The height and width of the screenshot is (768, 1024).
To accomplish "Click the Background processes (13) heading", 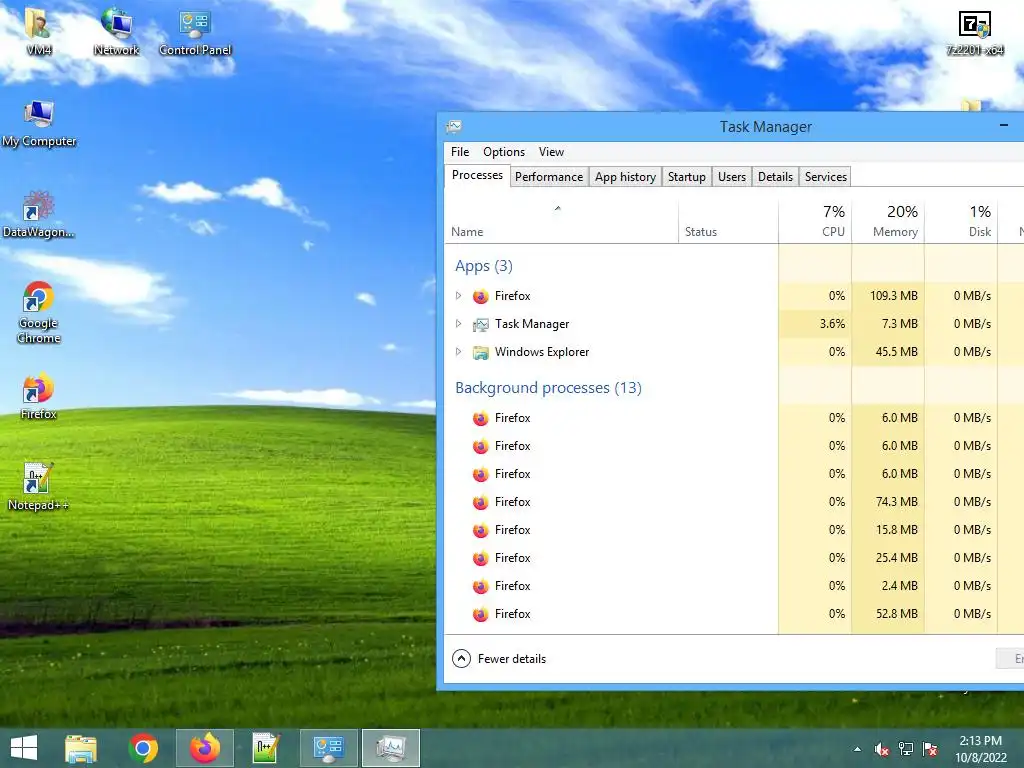I will 549,388.
